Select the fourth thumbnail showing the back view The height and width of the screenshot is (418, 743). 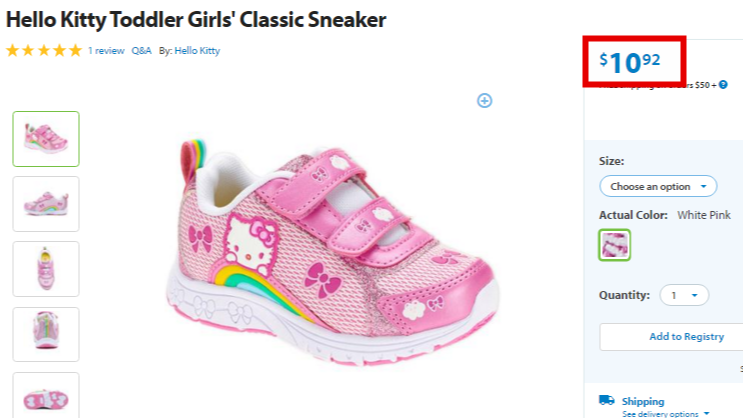[x=46, y=334]
